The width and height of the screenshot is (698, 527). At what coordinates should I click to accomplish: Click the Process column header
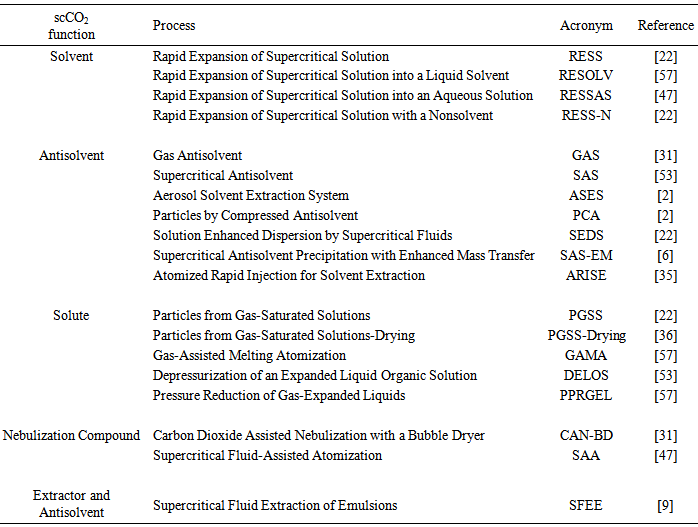(x=174, y=25)
